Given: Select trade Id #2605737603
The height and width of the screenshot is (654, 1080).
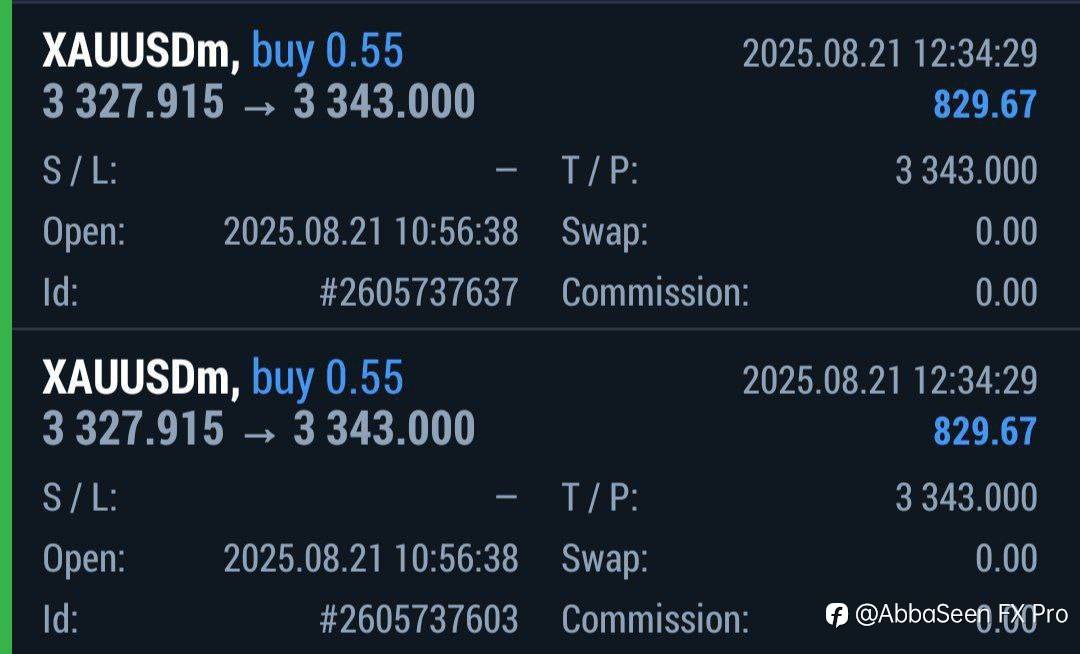Looking at the screenshot, I should coord(418,619).
